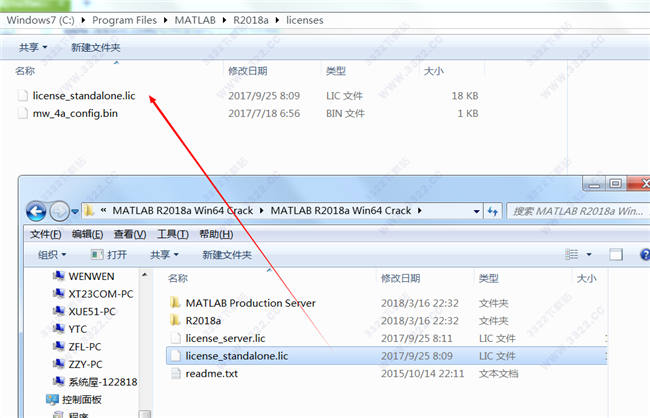
Task: Minimize the Crack folder window
Action: 594,184
